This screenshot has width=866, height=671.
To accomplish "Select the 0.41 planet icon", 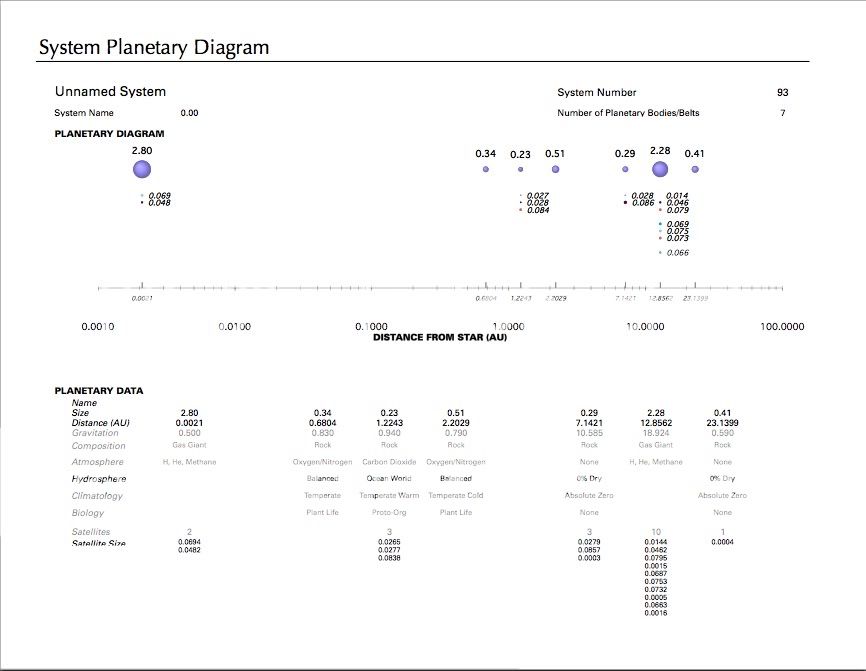I will 694,169.
